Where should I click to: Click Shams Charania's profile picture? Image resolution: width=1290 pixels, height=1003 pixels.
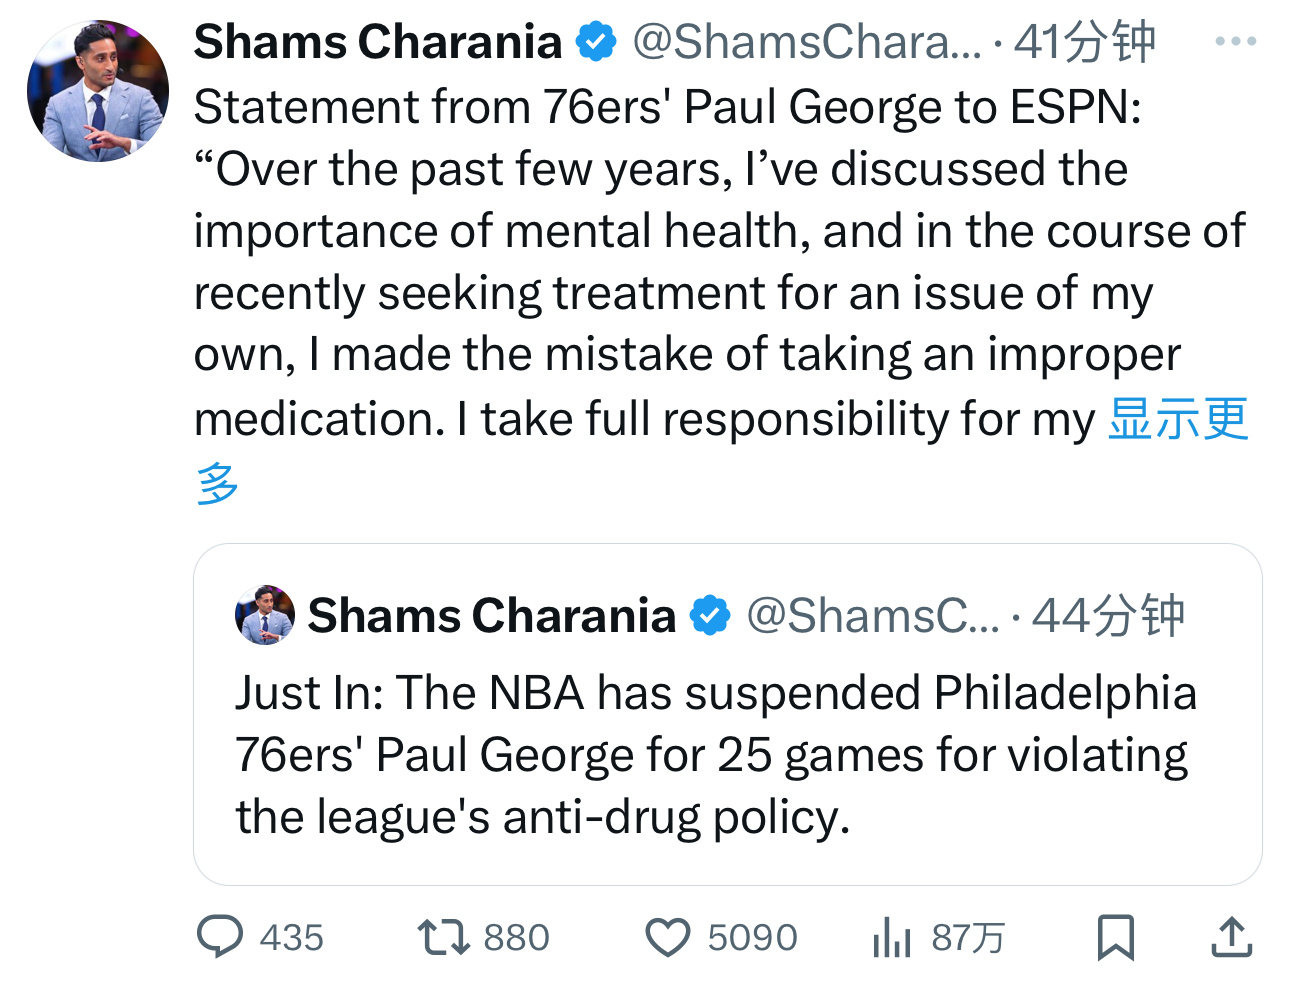pyautogui.click(x=97, y=90)
